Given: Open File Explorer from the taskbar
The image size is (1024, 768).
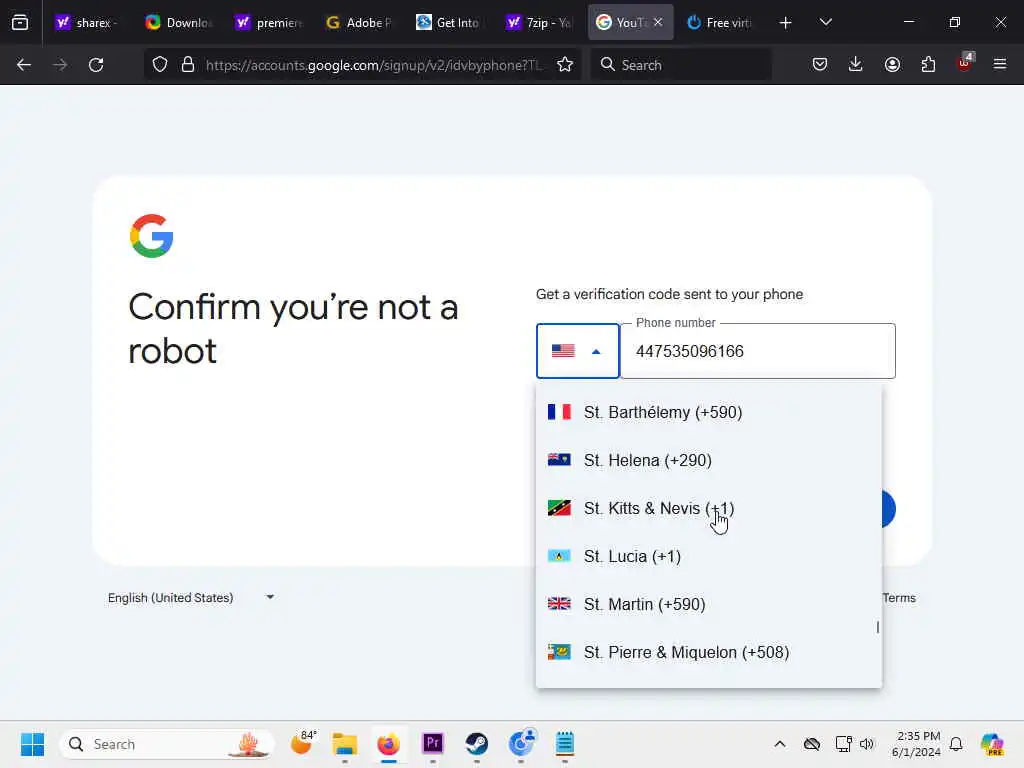Looking at the screenshot, I should tap(345, 744).
